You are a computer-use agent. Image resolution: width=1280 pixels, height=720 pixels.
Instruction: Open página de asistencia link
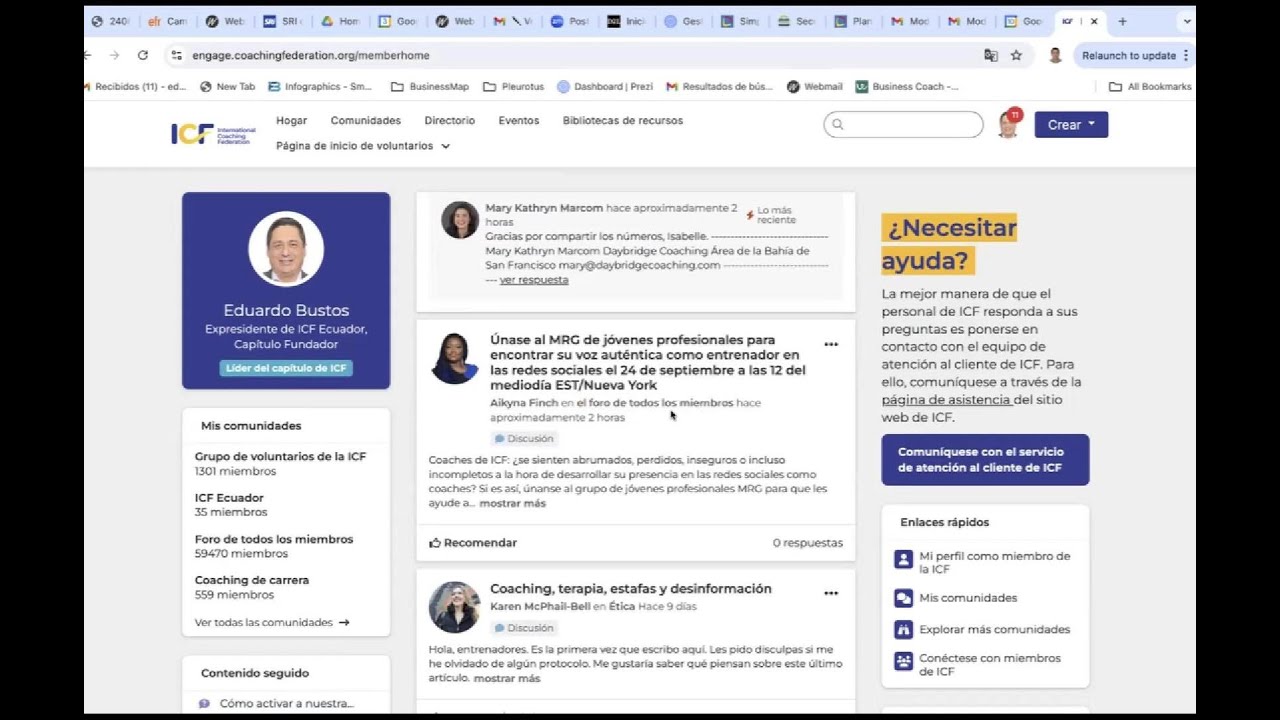click(947, 400)
